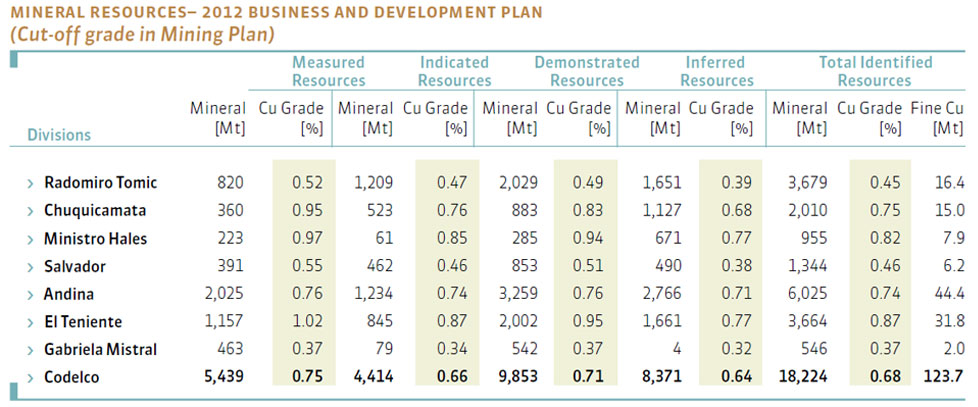Click the Total Identified Resources header
978x407 pixels.
(x=875, y=72)
